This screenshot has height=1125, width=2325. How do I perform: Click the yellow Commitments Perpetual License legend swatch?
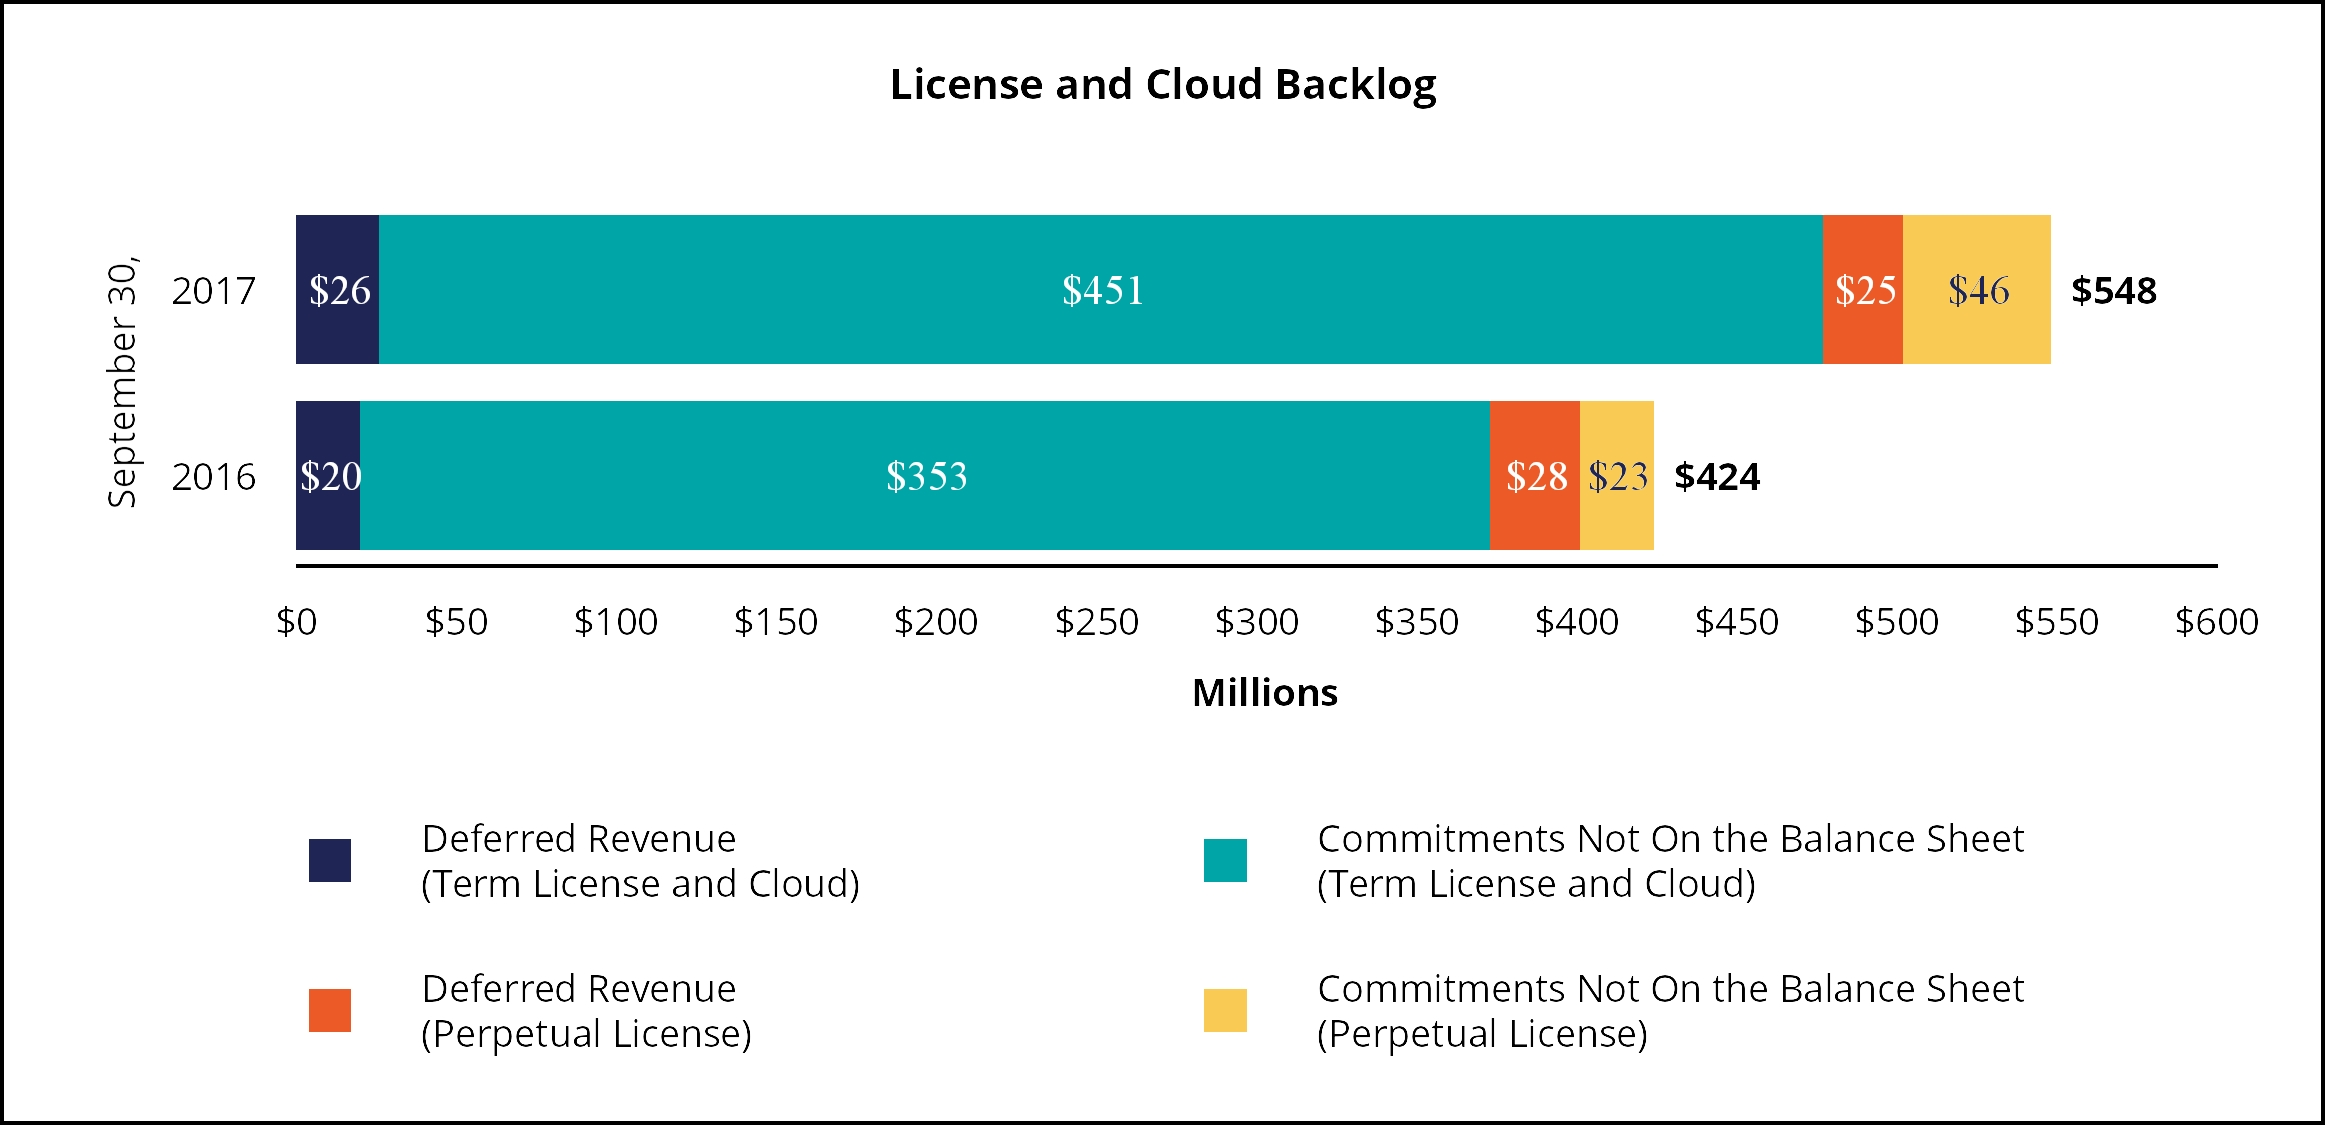[1225, 1010]
